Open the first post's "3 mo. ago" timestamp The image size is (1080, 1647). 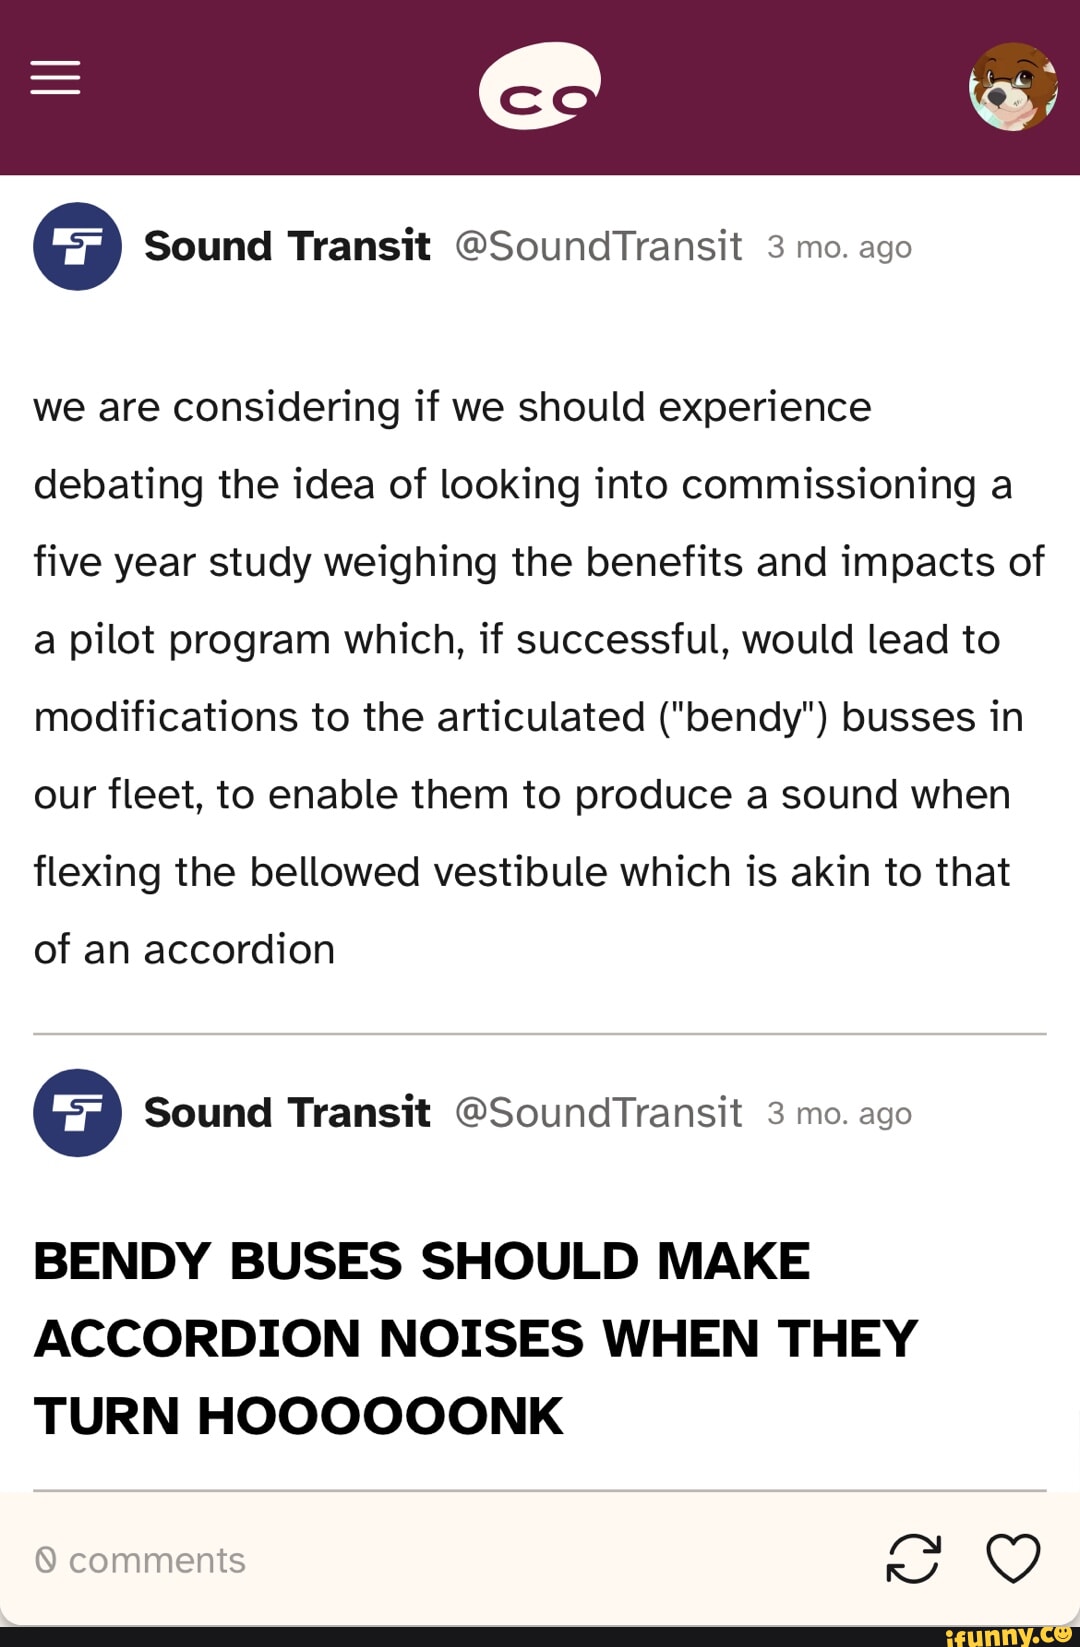(839, 247)
